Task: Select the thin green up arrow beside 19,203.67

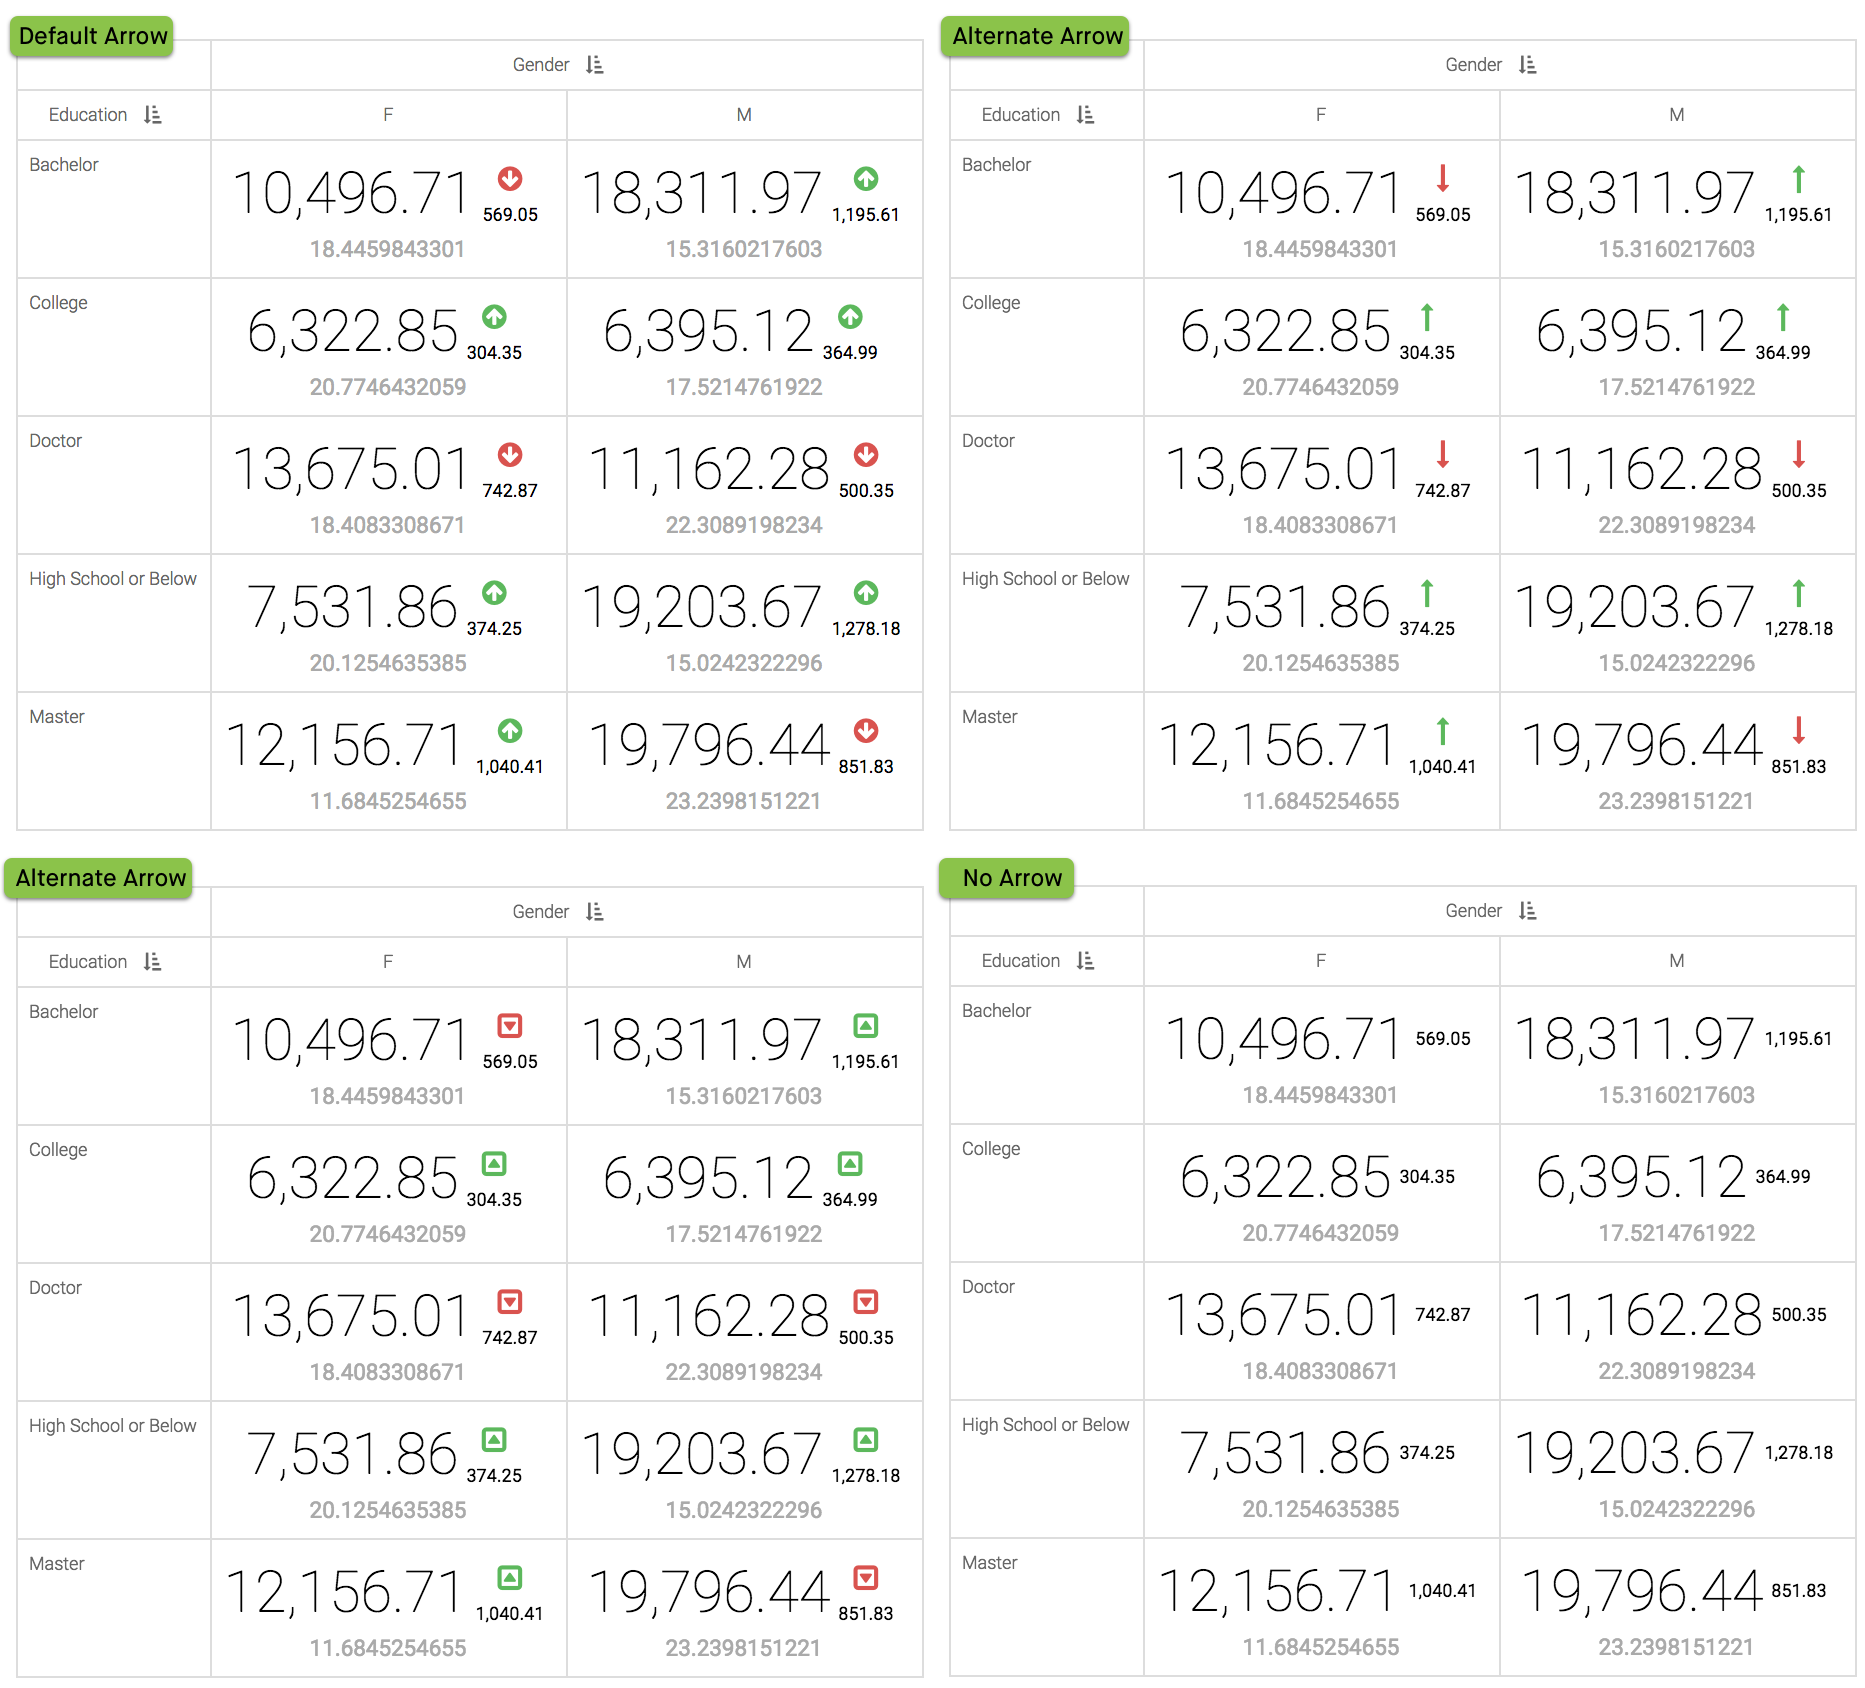Action: pos(1799,593)
